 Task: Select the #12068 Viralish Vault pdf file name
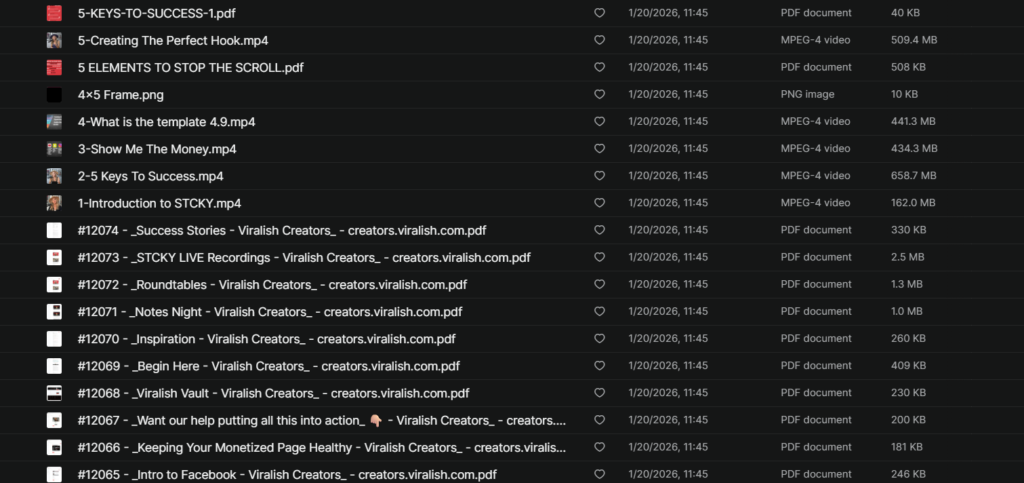[x=274, y=393]
